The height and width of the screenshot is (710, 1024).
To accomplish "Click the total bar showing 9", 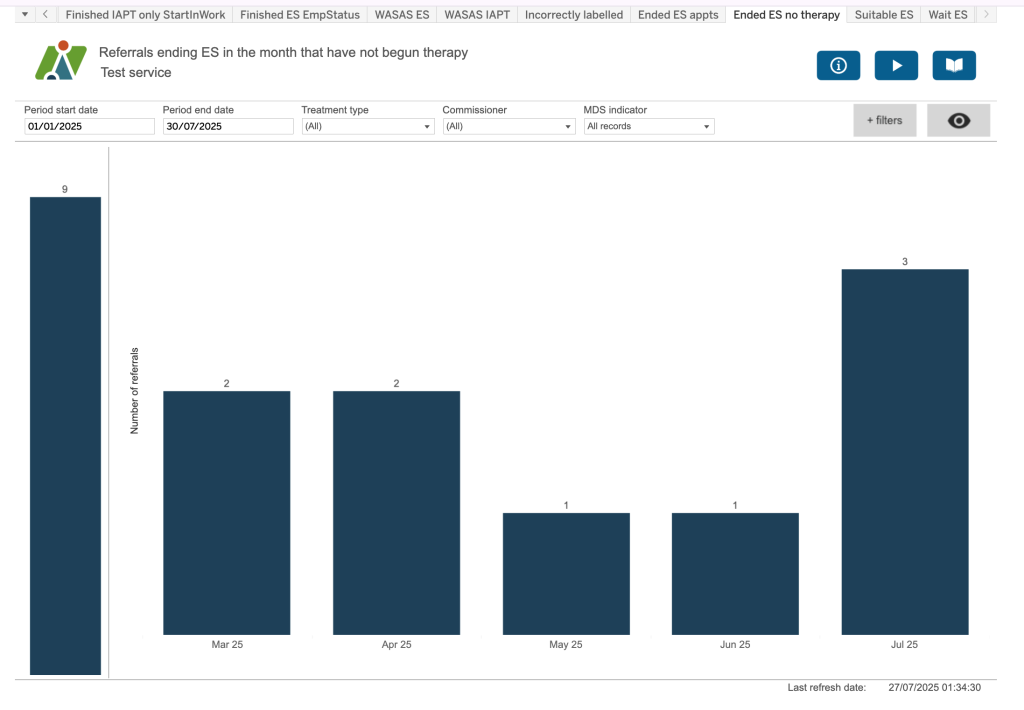I will pyautogui.click(x=65, y=435).
